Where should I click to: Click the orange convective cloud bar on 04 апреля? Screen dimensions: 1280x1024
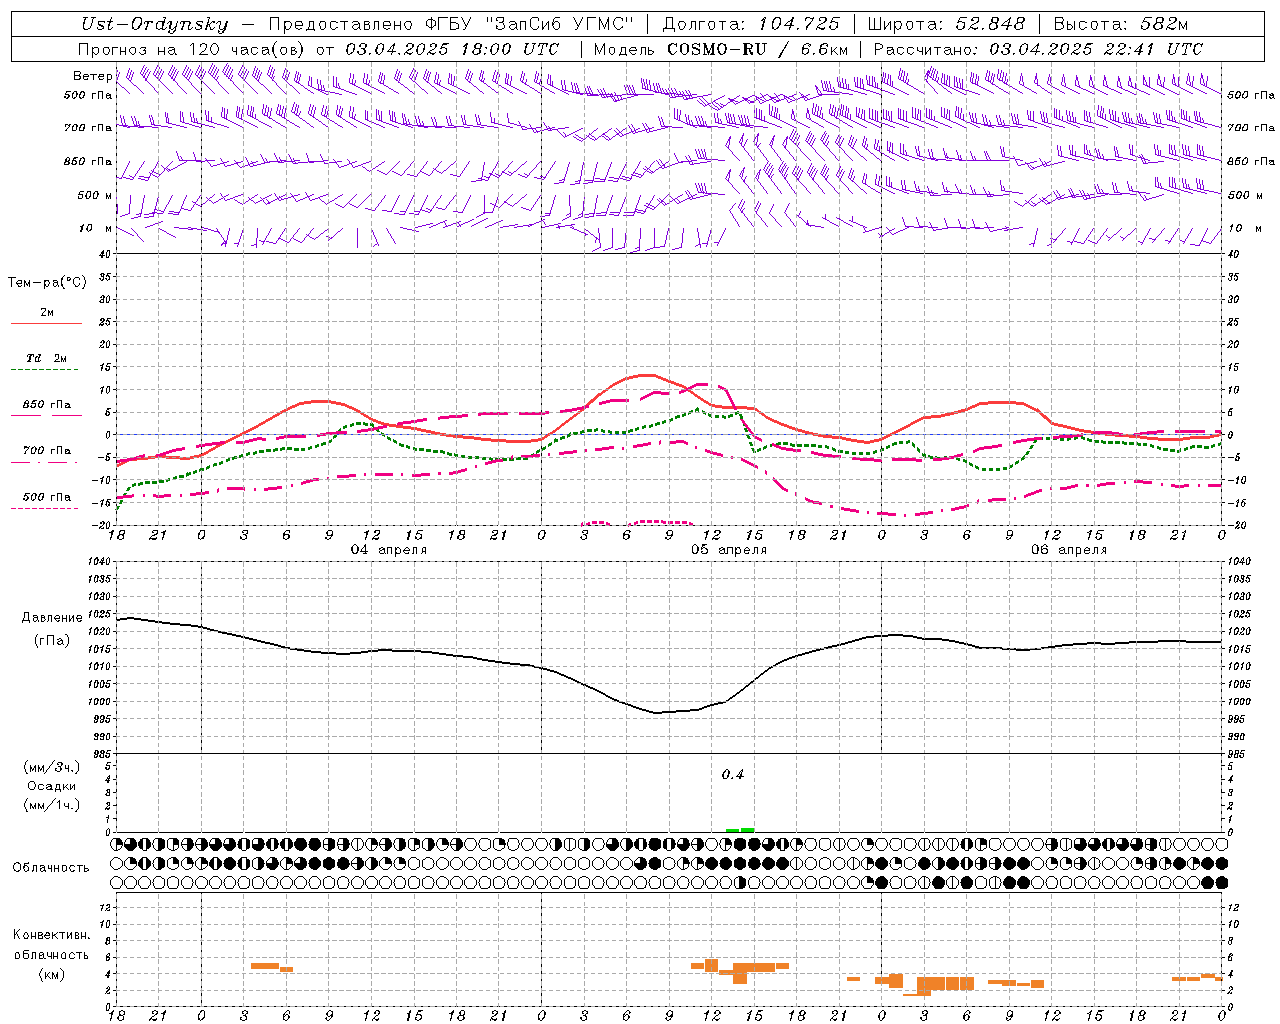271,966
